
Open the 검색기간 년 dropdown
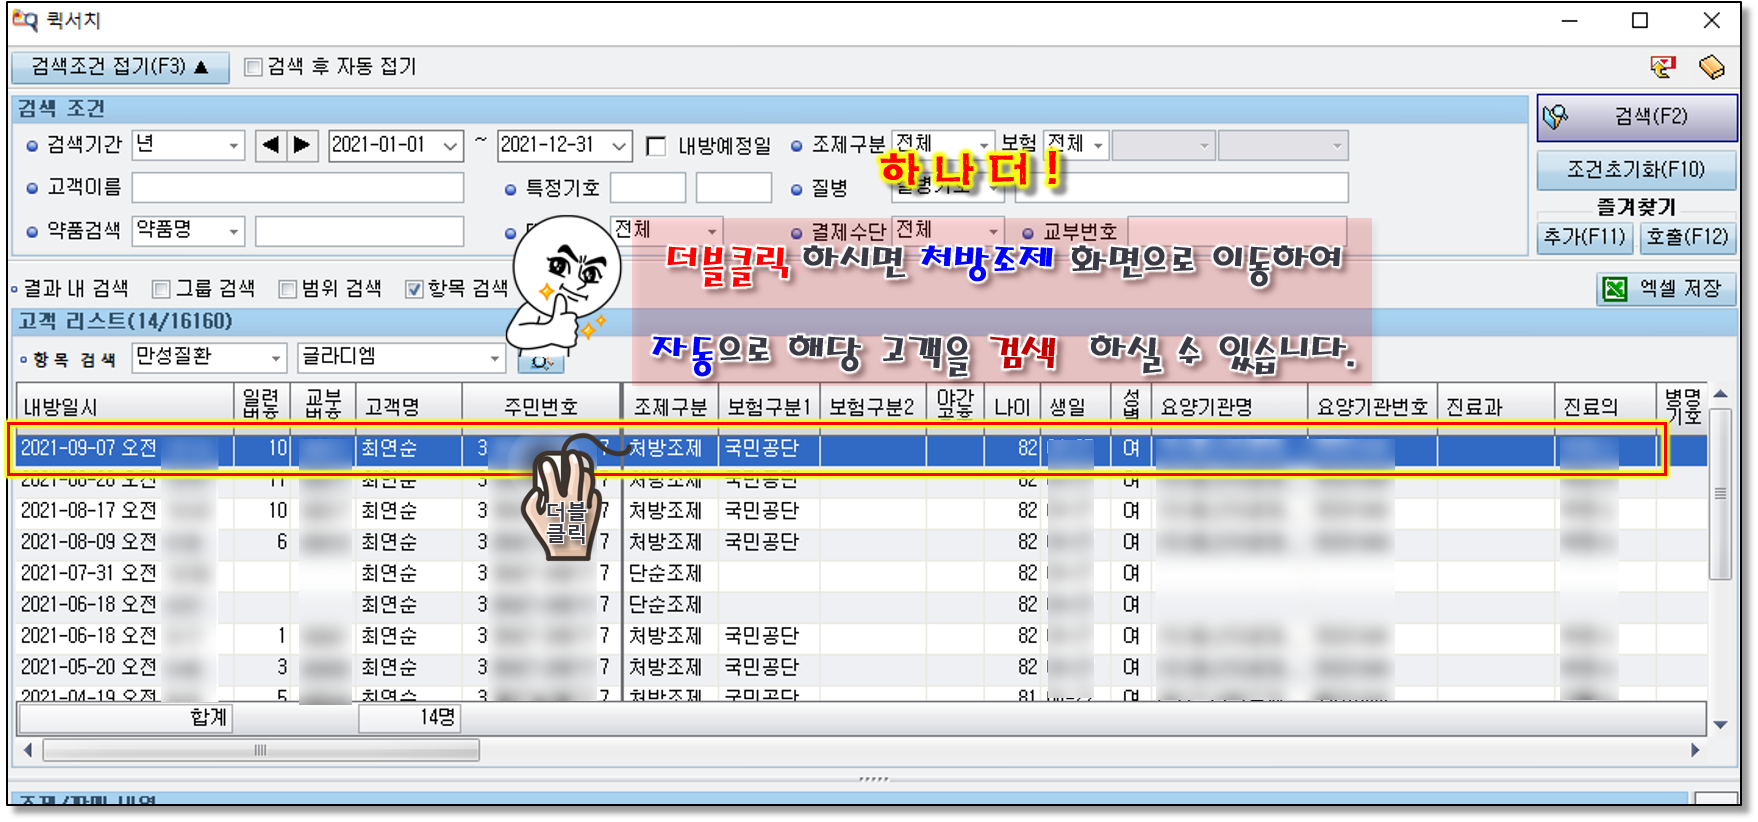[x=233, y=146]
